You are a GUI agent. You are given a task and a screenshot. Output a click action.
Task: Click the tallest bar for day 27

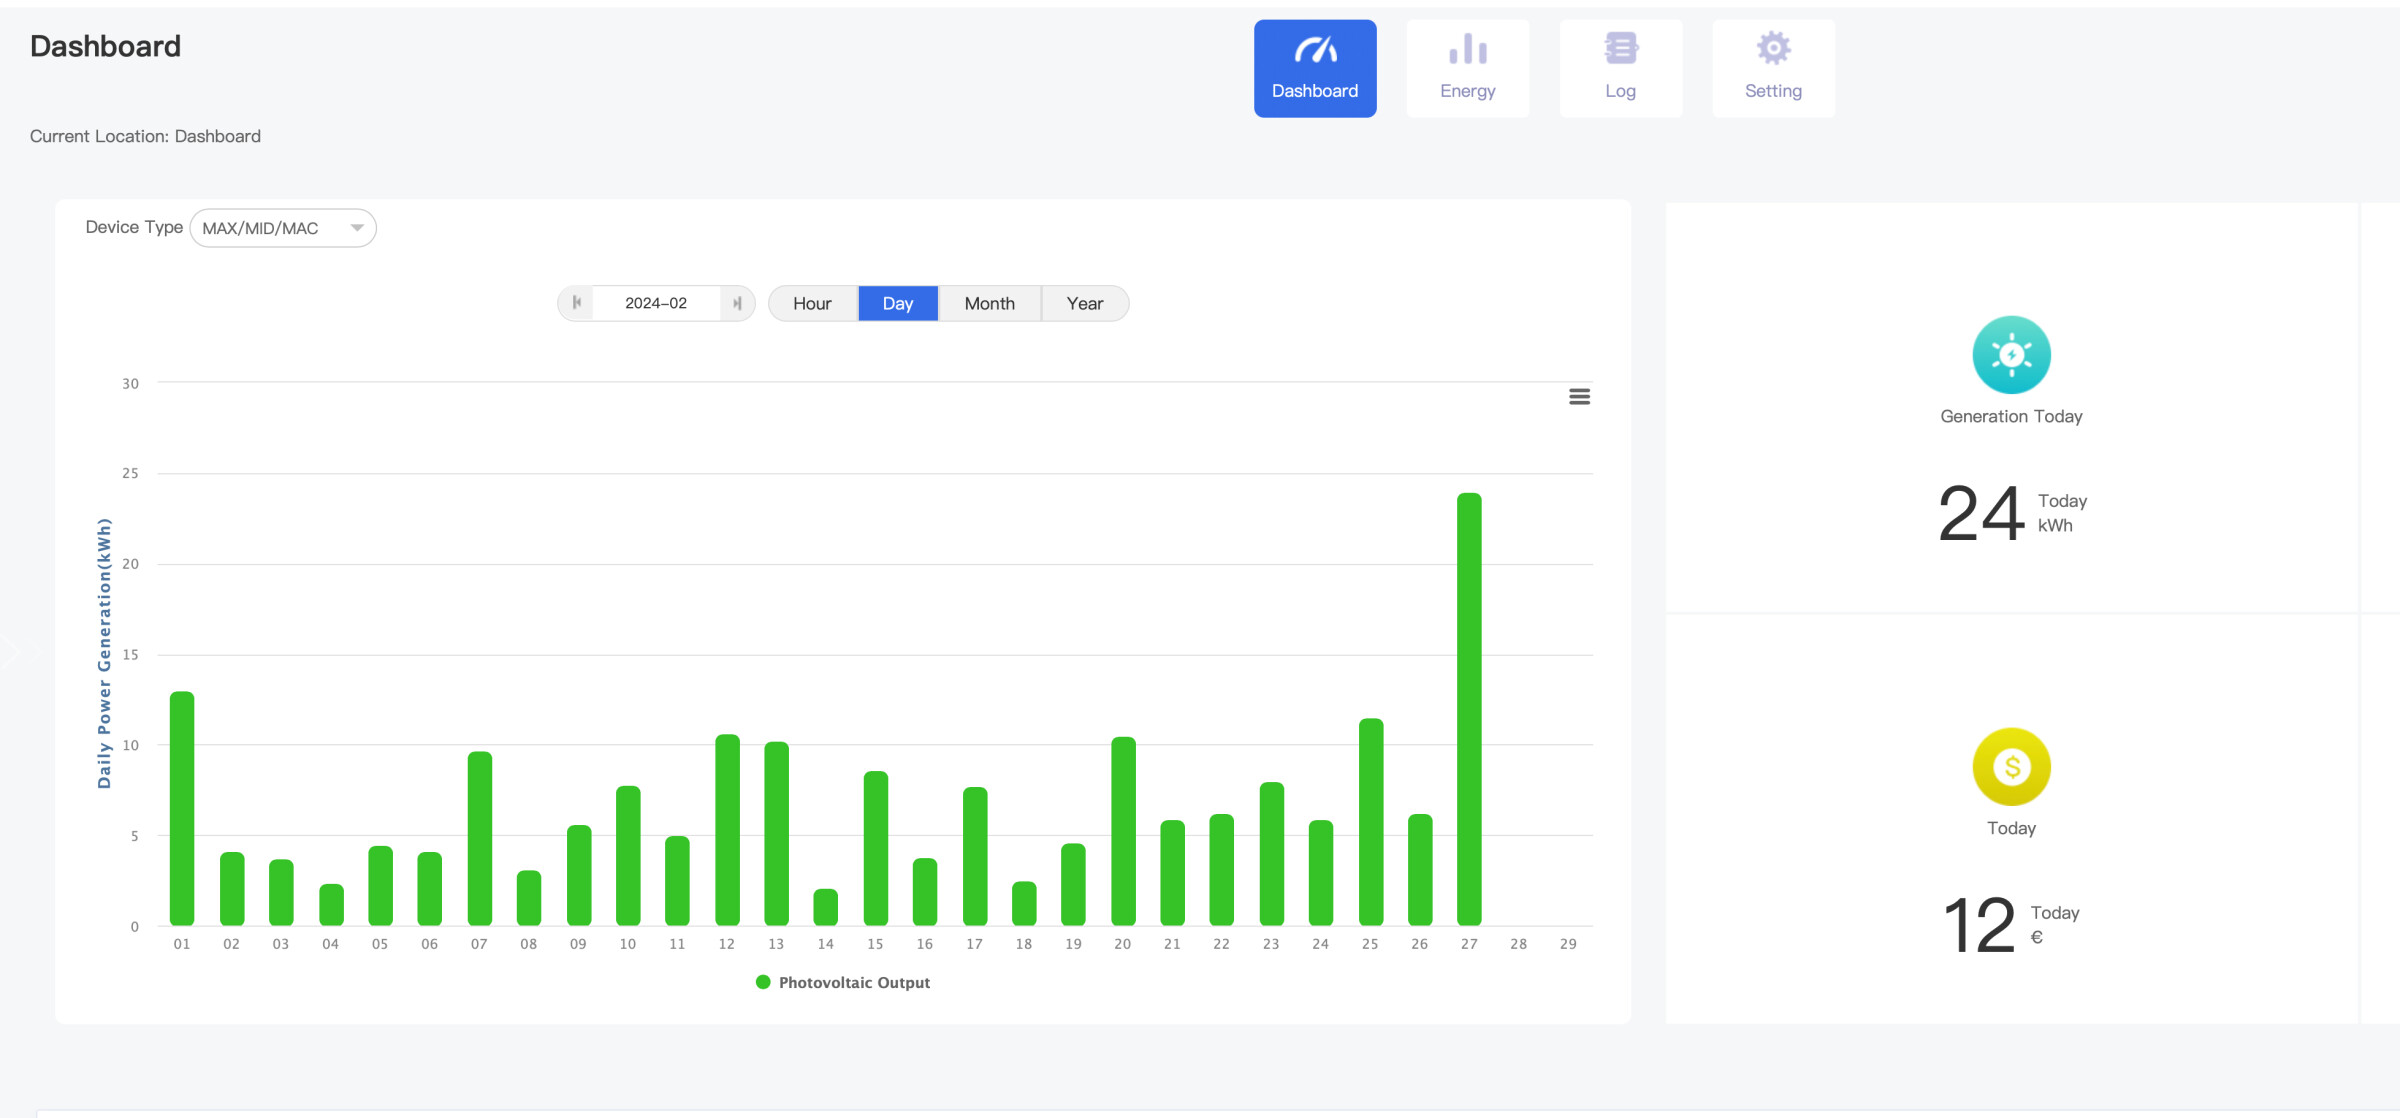(1468, 710)
